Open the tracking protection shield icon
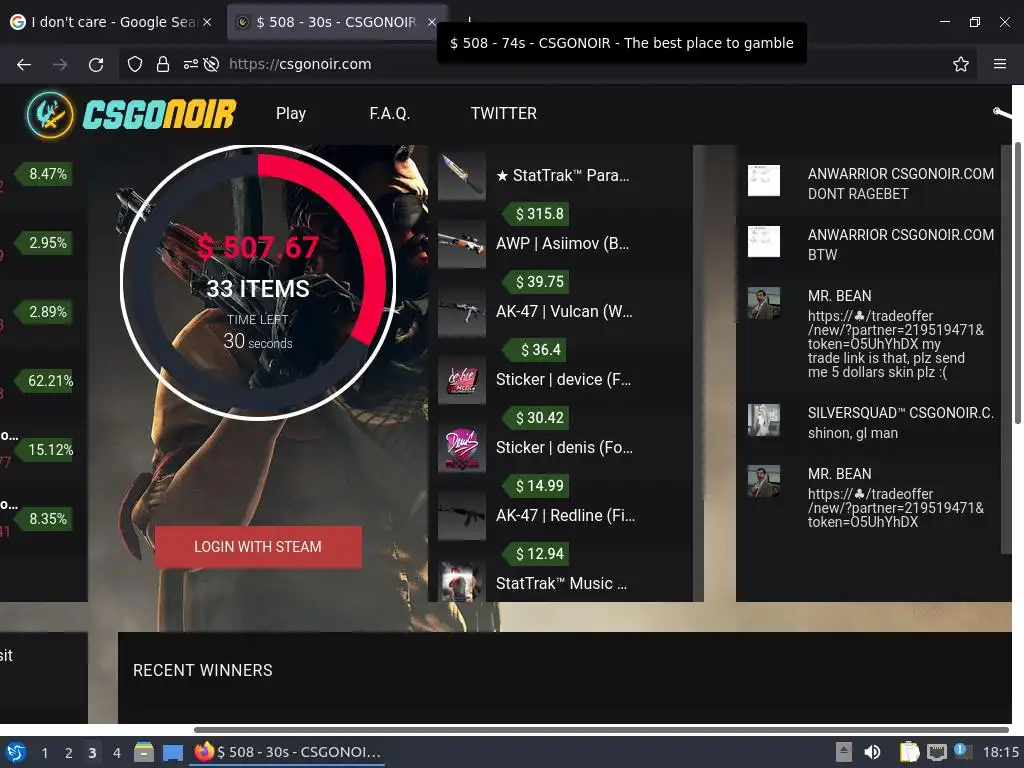The image size is (1024, 768). coord(135,64)
